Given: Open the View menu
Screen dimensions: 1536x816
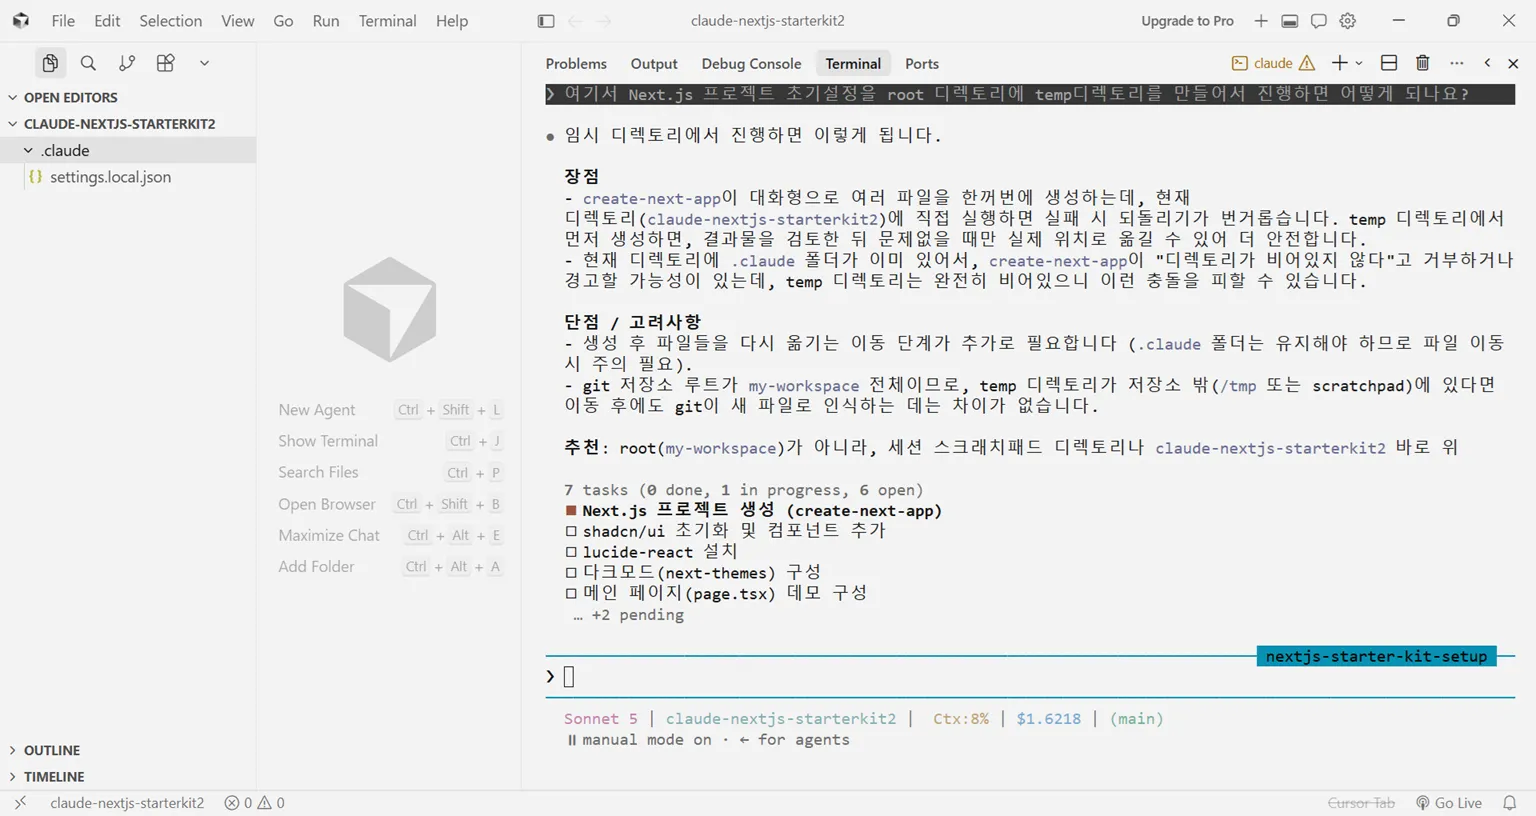Looking at the screenshot, I should (x=237, y=21).
